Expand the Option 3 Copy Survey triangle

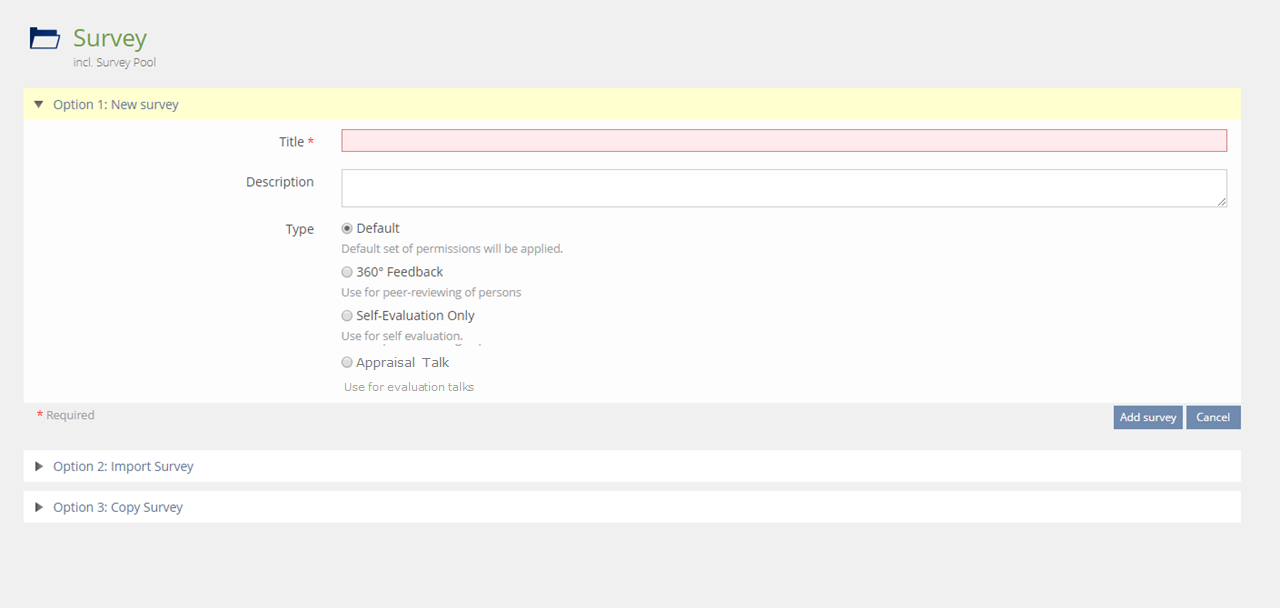pyautogui.click(x=39, y=507)
